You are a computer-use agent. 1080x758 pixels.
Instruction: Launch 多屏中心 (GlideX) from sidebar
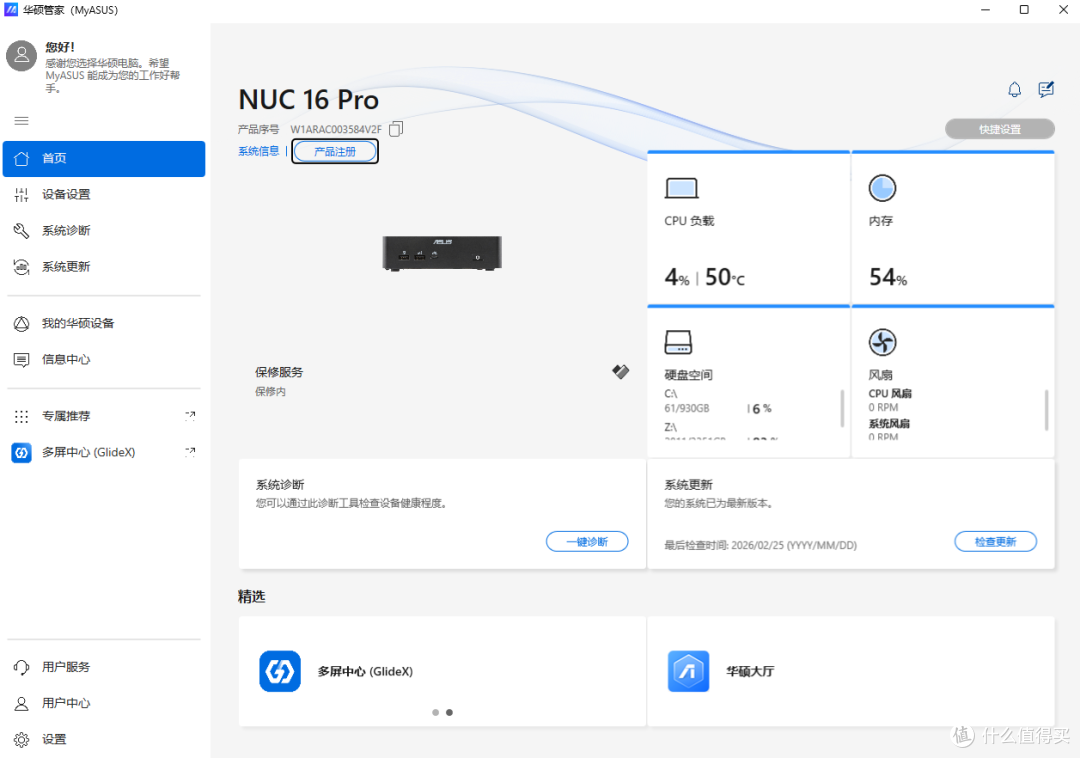[x=104, y=452]
